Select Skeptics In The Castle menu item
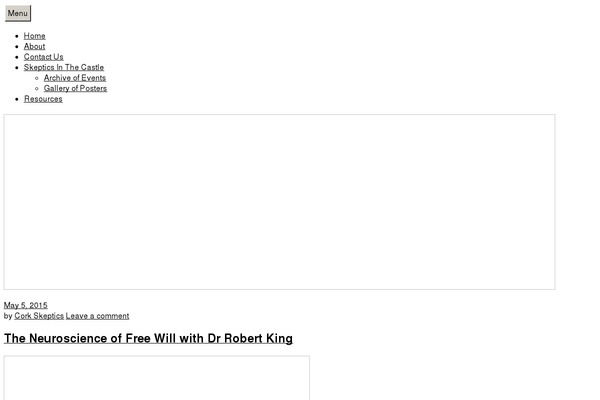Image resolution: width=600 pixels, height=400 pixels. pyautogui.click(x=64, y=67)
